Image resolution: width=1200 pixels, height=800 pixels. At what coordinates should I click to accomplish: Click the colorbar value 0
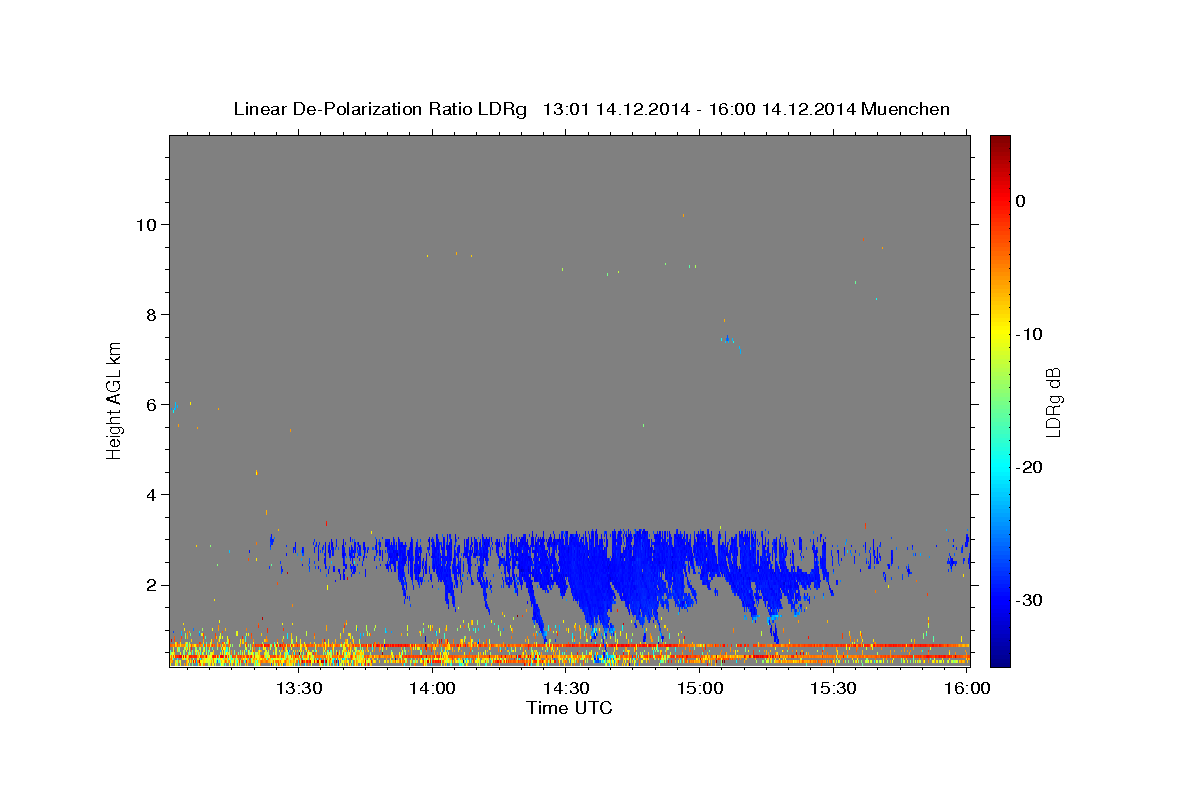[1021, 201]
